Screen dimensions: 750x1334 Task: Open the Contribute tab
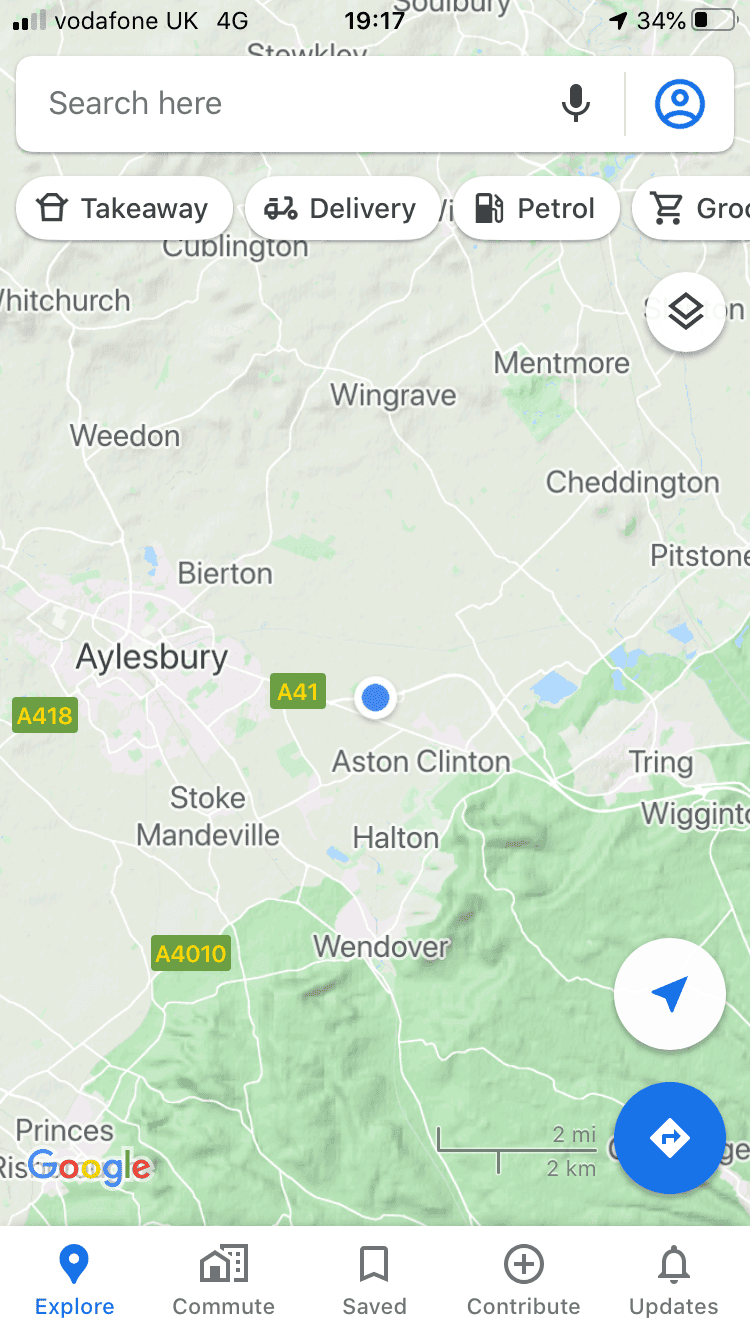pyautogui.click(x=524, y=1280)
